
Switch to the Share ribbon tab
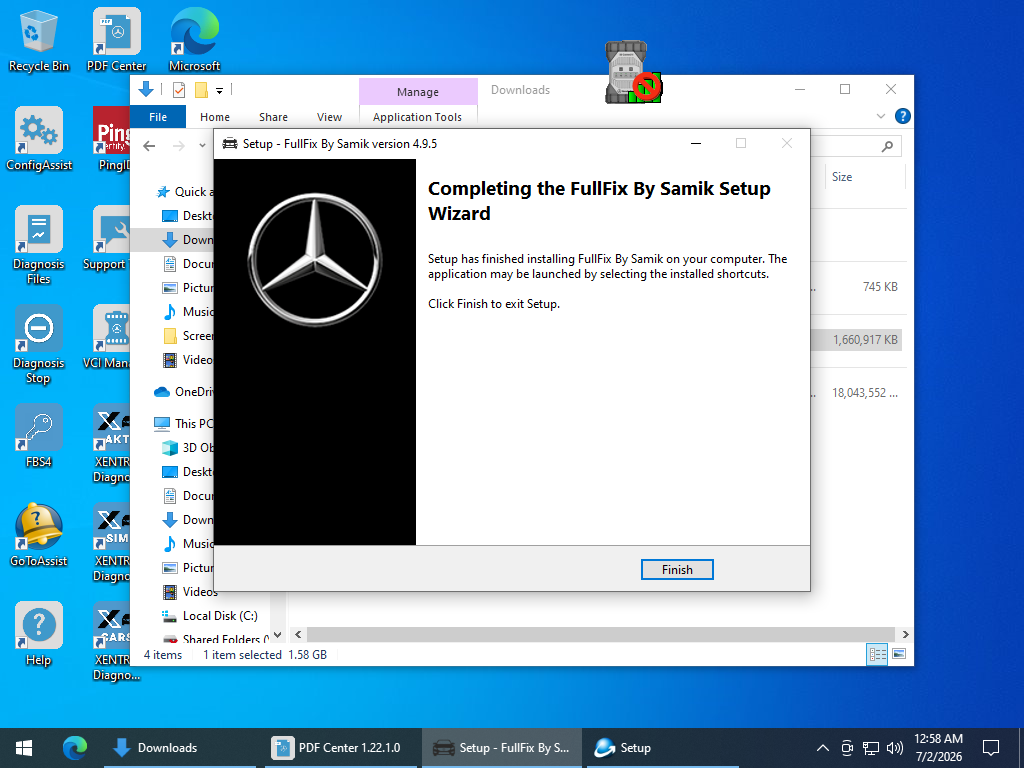(273, 117)
